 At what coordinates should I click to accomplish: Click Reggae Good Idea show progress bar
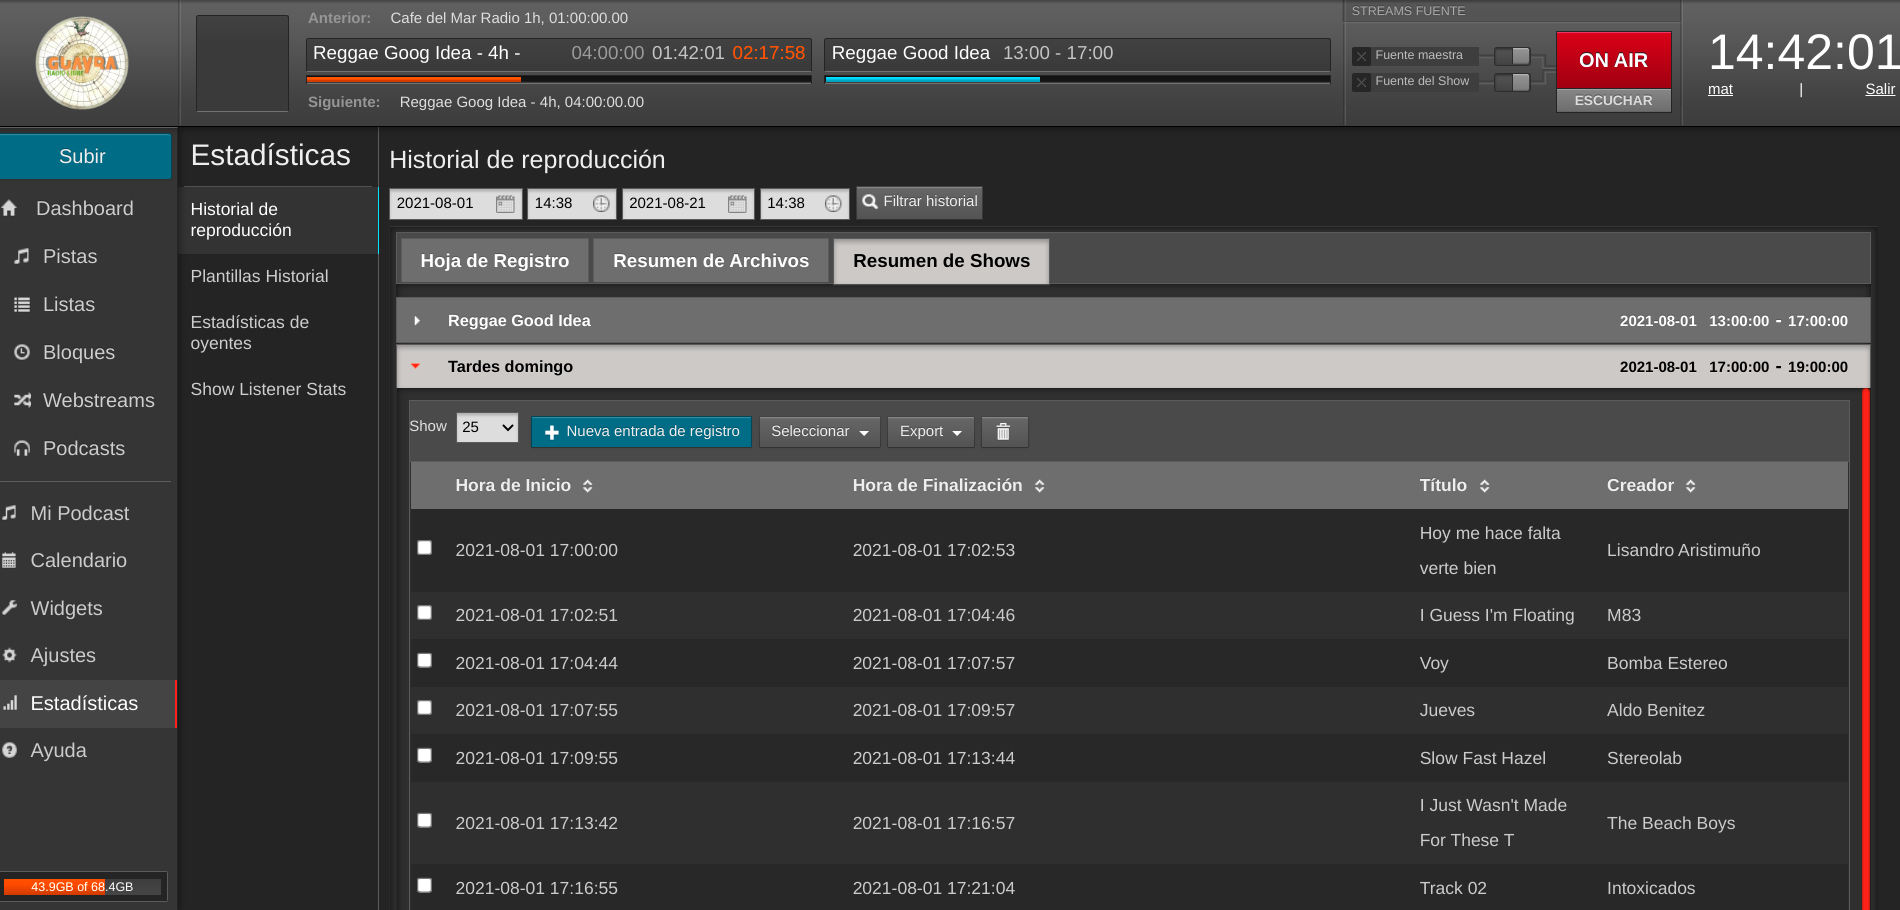[1077, 79]
